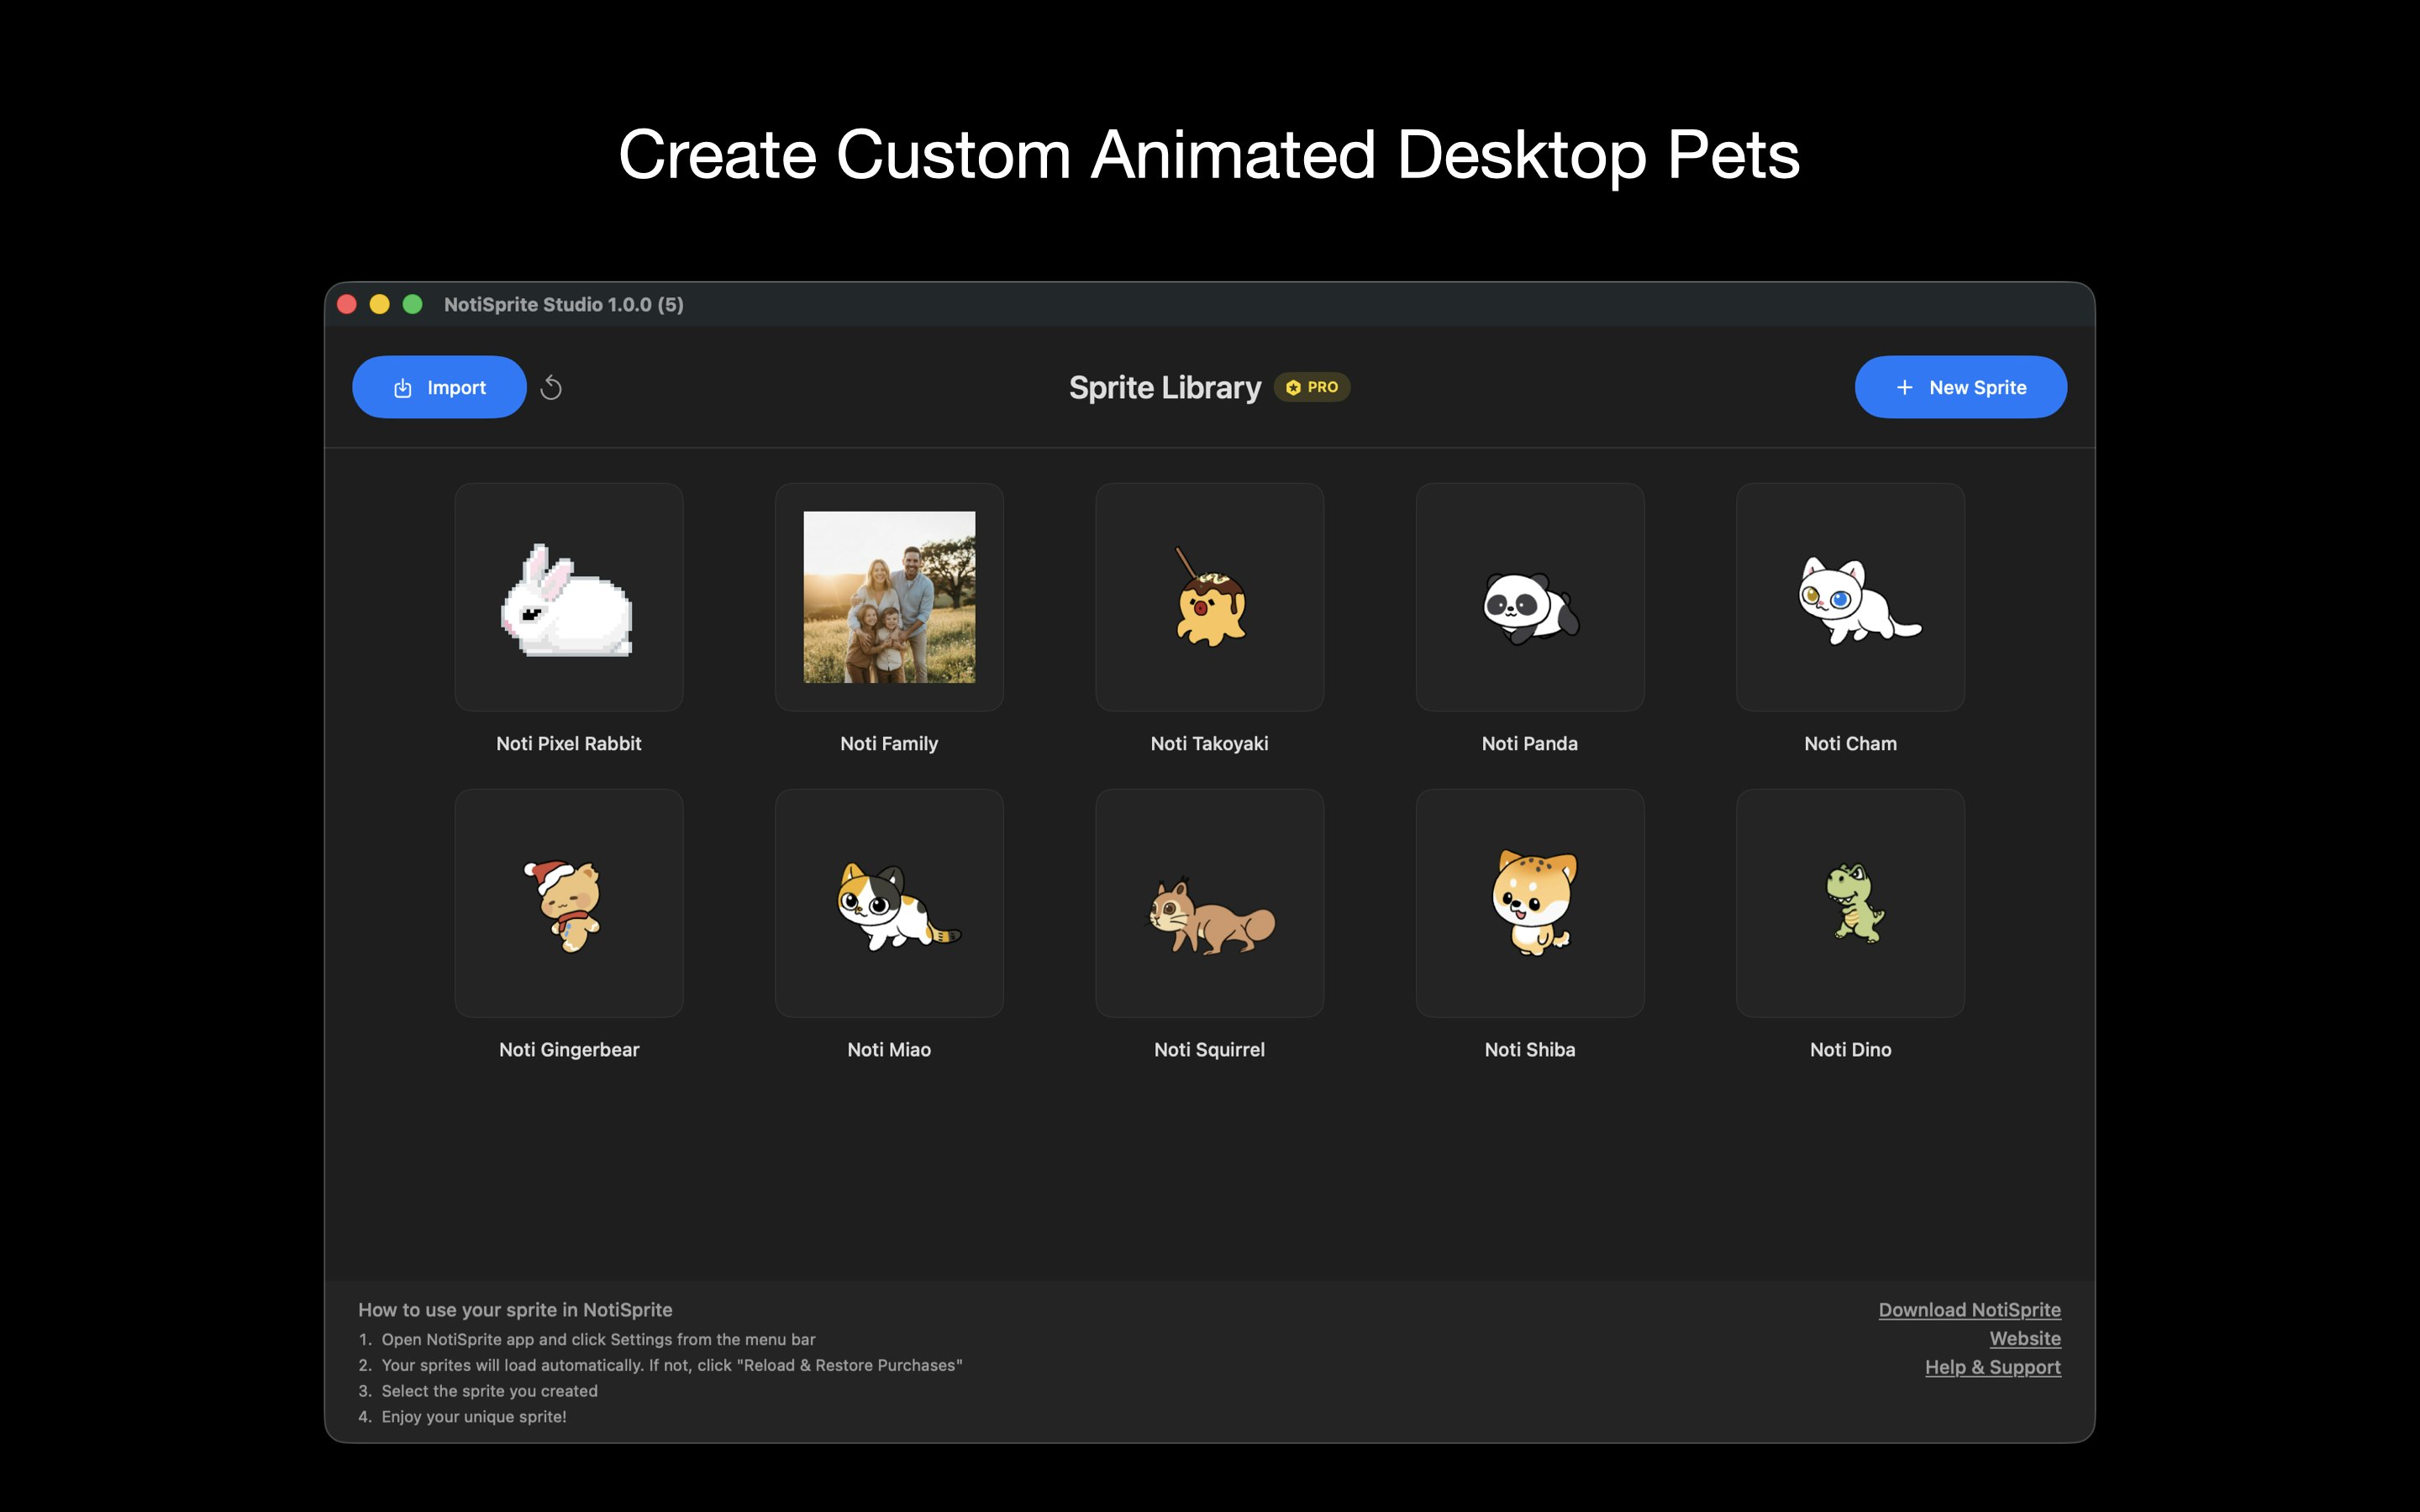Select the Noti Miao sprite

[889, 903]
